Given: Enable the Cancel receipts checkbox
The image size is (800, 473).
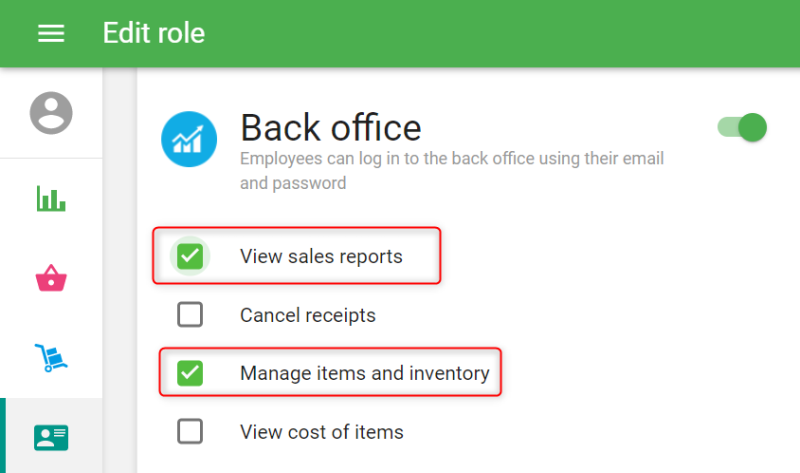Looking at the screenshot, I should (190, 315).
